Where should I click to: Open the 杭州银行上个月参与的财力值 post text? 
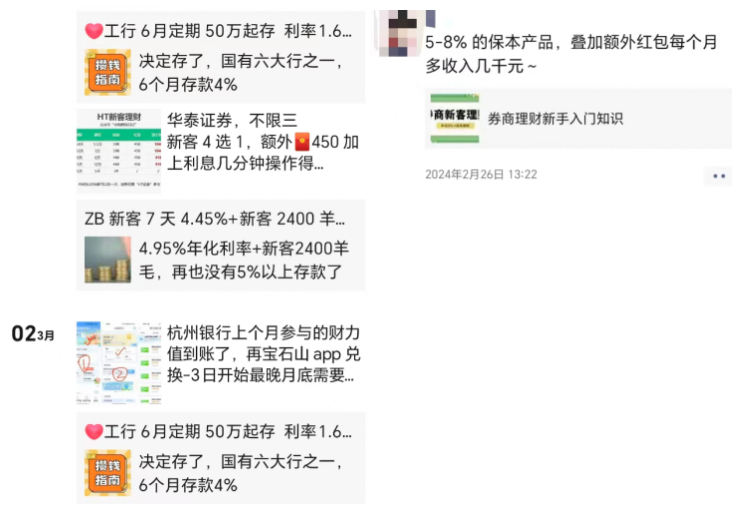click(x=264, y=354)
